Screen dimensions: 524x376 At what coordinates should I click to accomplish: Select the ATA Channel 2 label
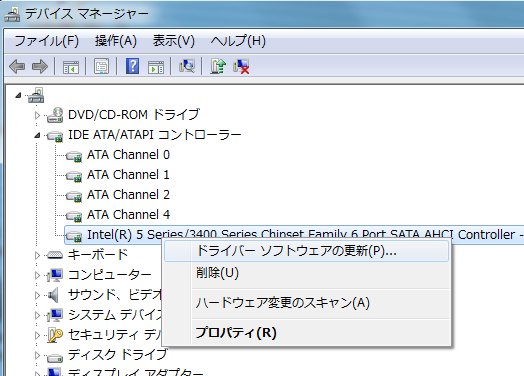coord(128,195)
